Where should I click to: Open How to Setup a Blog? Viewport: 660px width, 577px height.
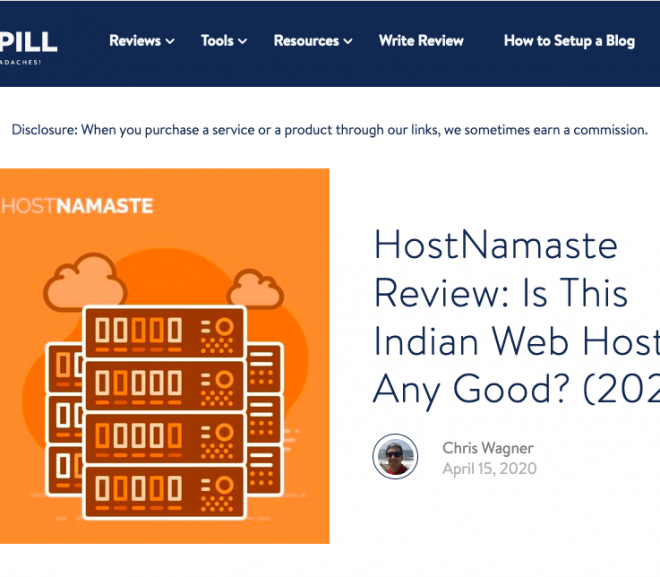click(569, 41)
